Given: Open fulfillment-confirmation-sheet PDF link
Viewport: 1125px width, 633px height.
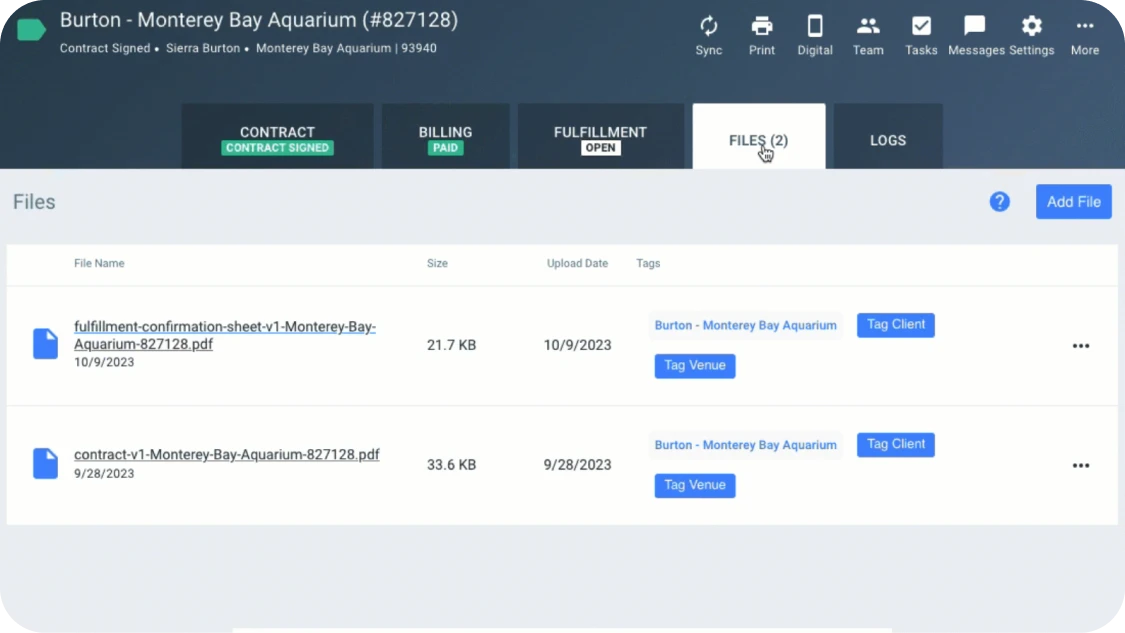Looking at the screenshot, I should 225,335.
